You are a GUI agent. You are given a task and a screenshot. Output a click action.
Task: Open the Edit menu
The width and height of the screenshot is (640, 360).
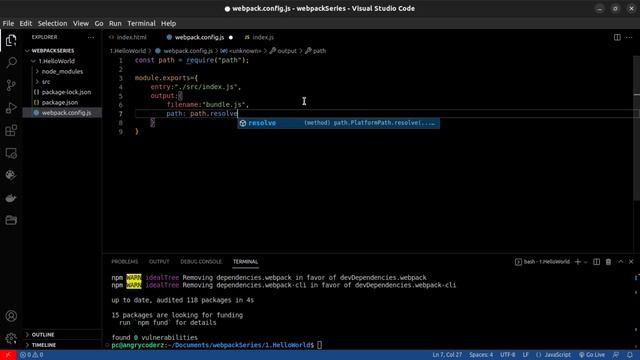pos(25,23)
